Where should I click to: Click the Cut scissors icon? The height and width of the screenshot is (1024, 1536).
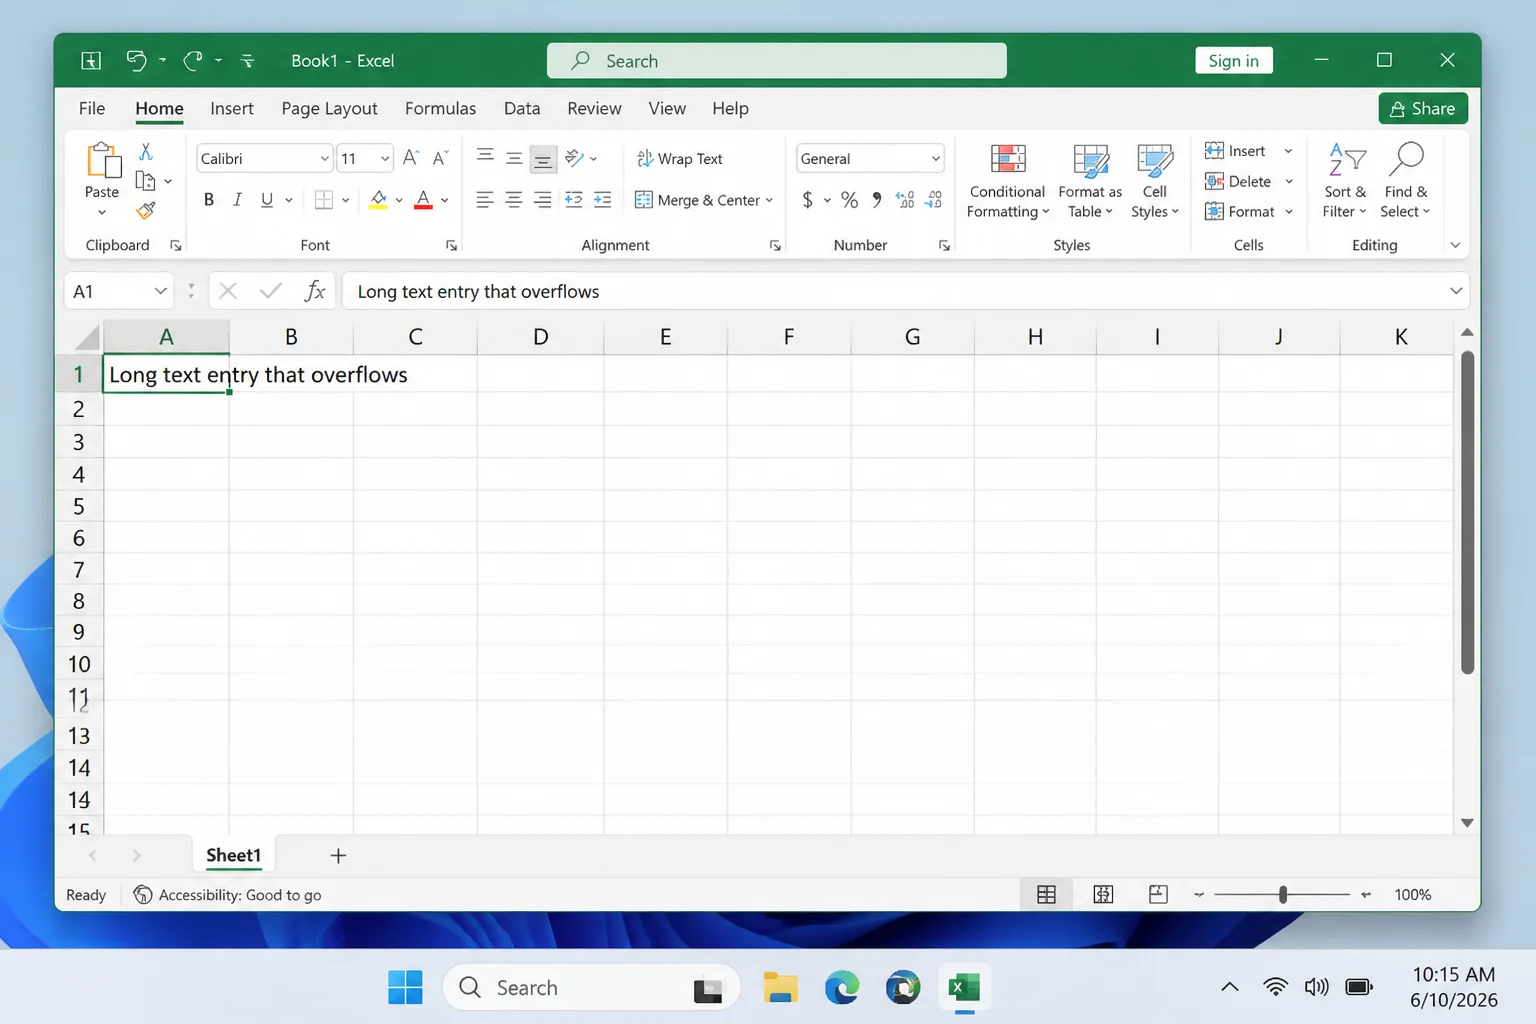[x=146, y=152]
